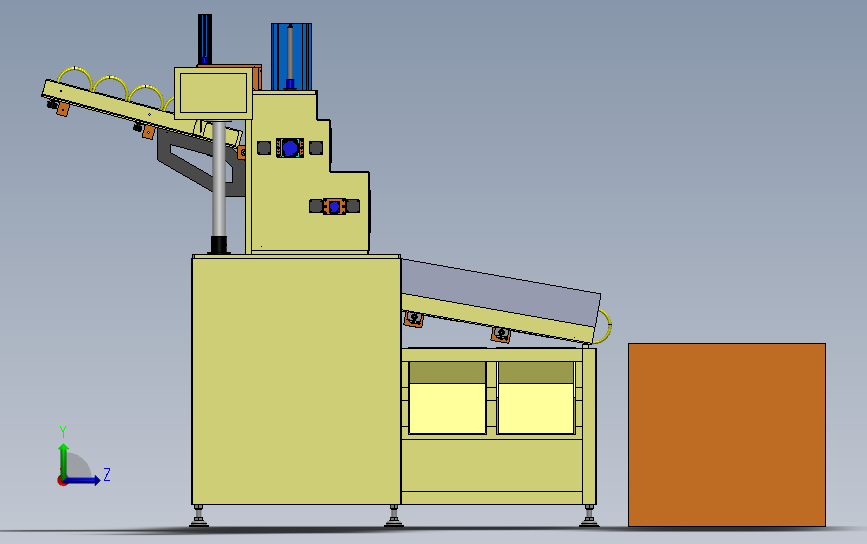Select the rightmost leveling foot under the frame
The height and width of the screenshot is (544, 867).
(x=589, y=516)
